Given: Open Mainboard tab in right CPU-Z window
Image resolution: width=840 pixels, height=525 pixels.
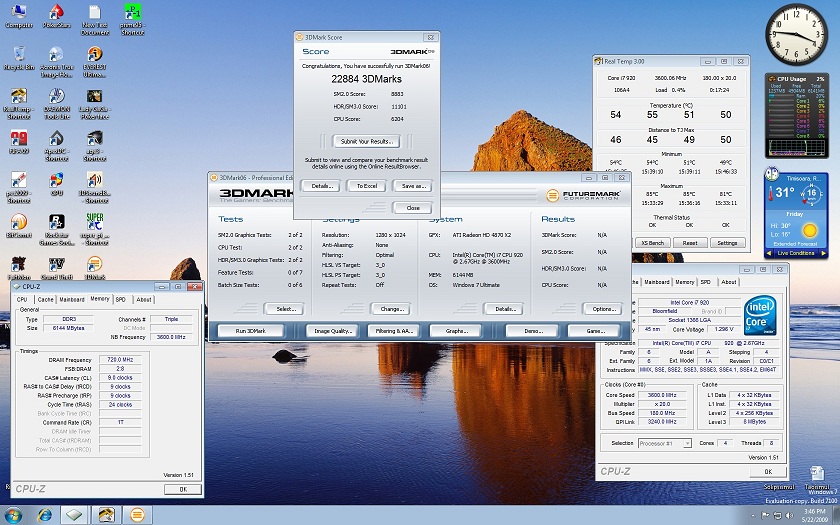Looking at the screenshot, I should (x=656, y=282).
